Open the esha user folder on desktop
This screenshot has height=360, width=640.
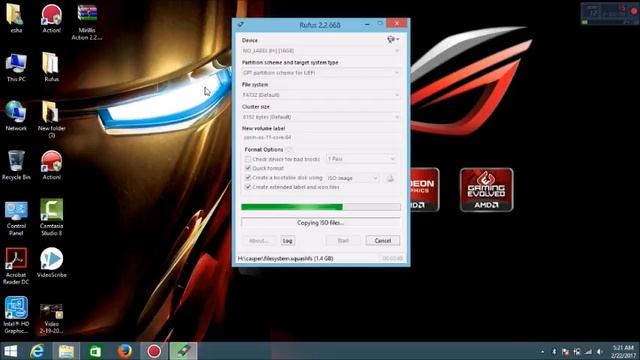pyautogui.click(x=16, y=18)
